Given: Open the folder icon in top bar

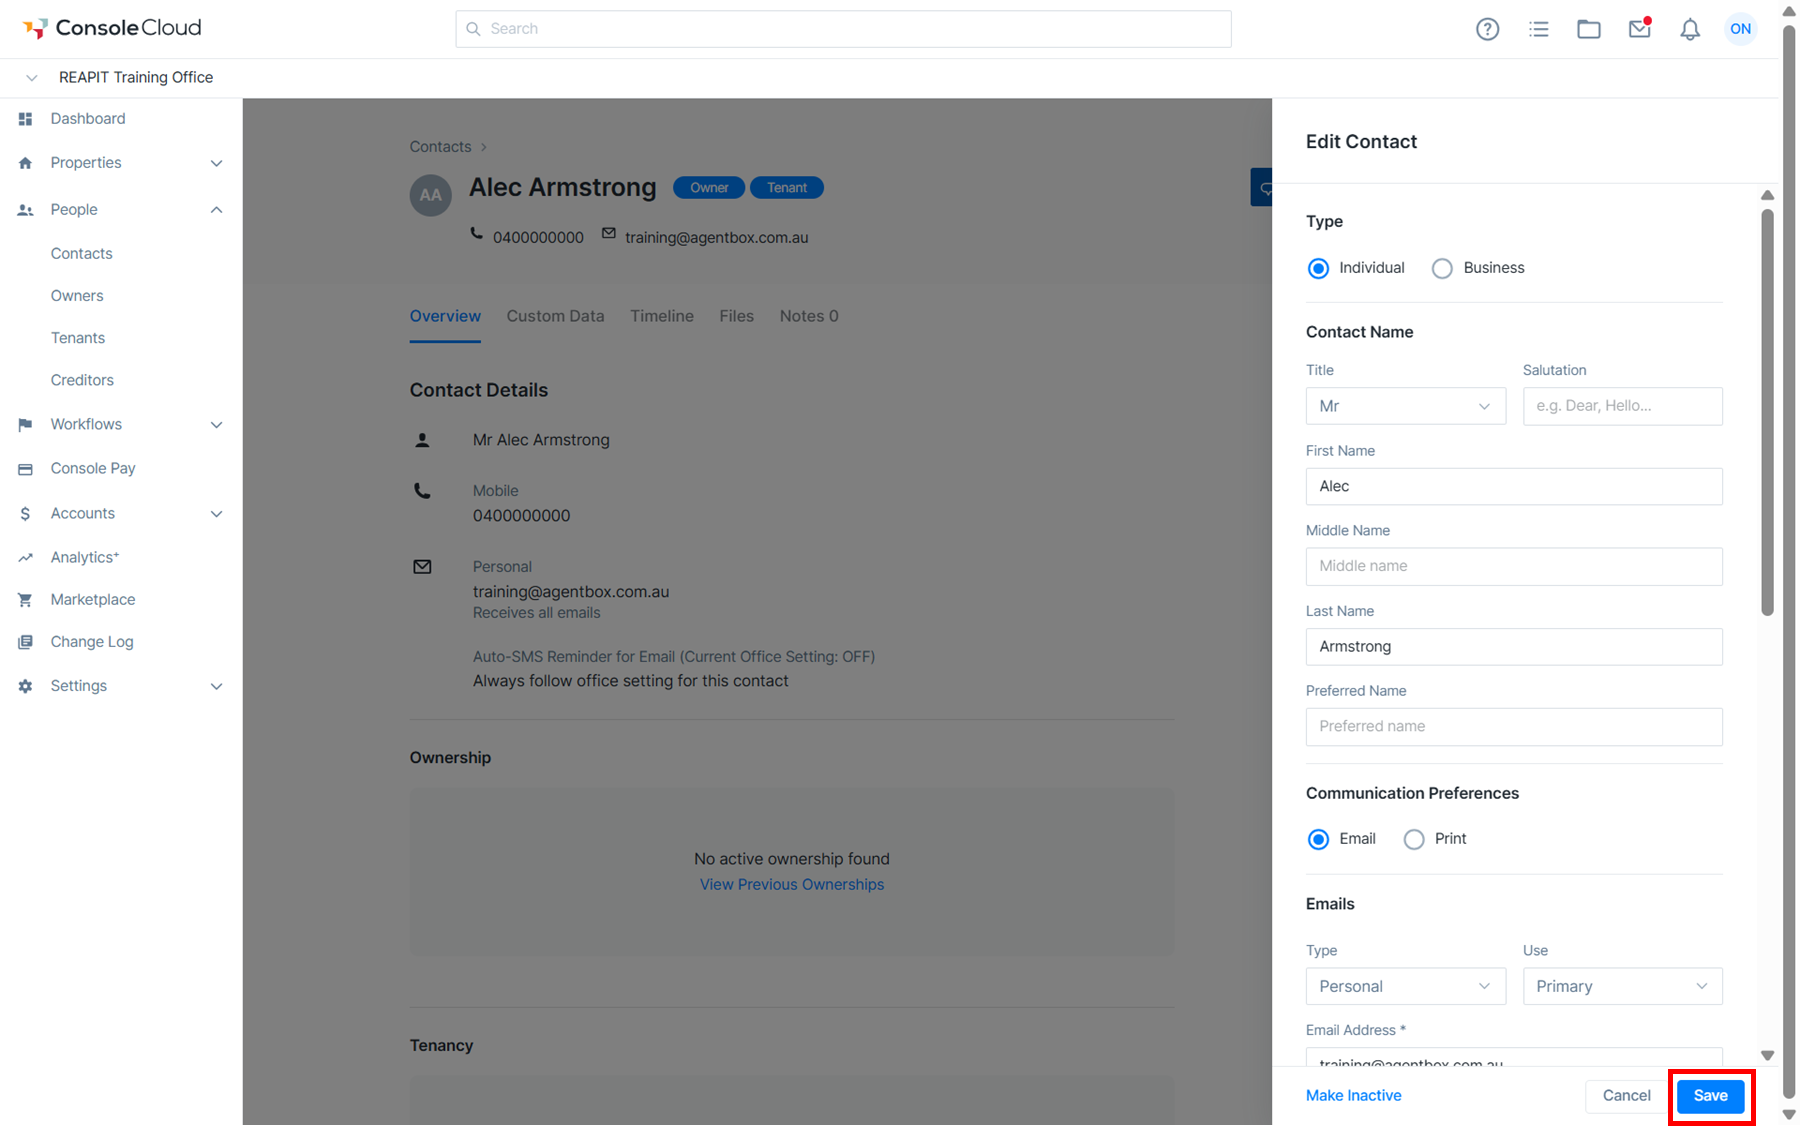Looking at the screenshot, I should tap(1589, 29).
